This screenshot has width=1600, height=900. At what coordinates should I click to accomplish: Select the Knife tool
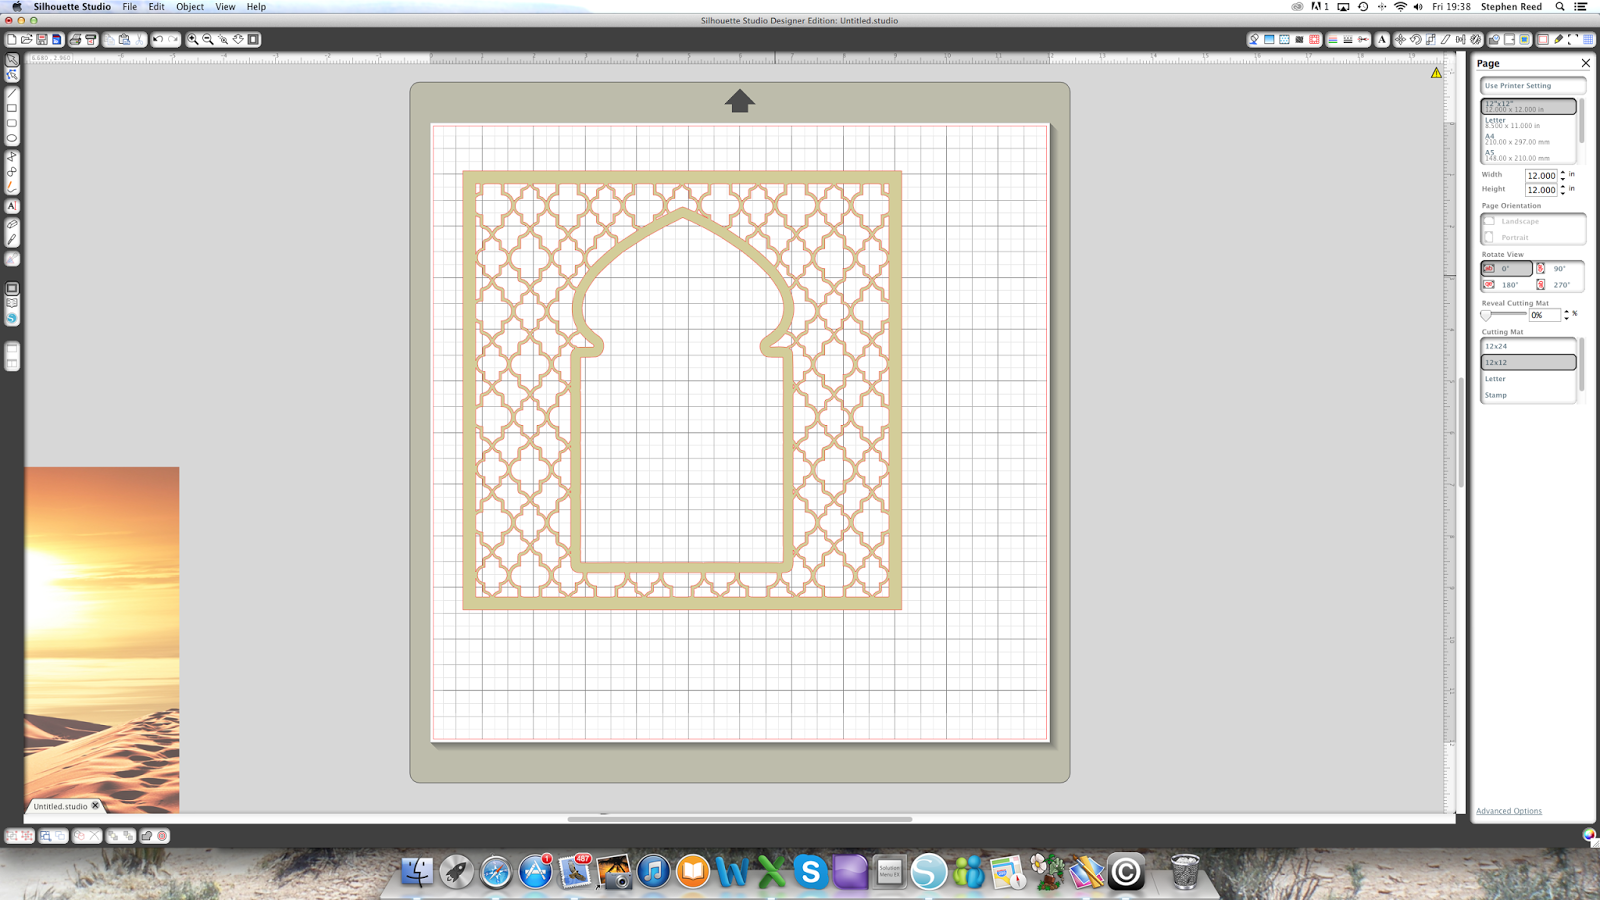click(x=12, y=240)
